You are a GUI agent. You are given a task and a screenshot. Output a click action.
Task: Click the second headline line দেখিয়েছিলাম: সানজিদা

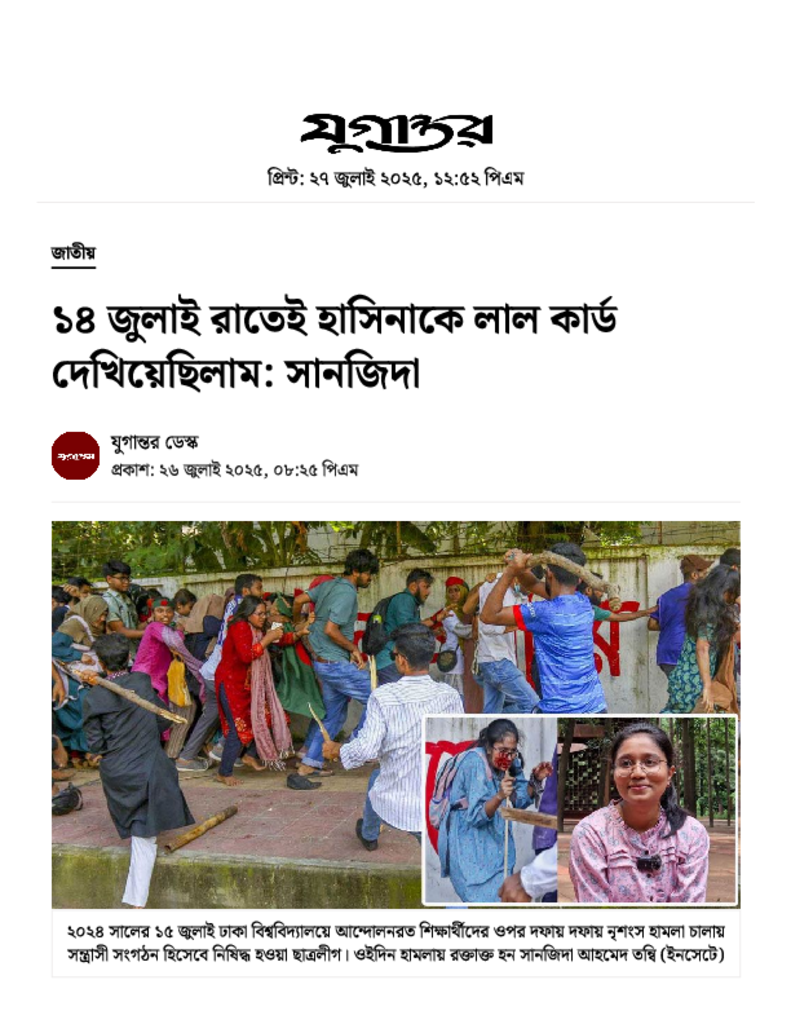click(x=236, y=374)
